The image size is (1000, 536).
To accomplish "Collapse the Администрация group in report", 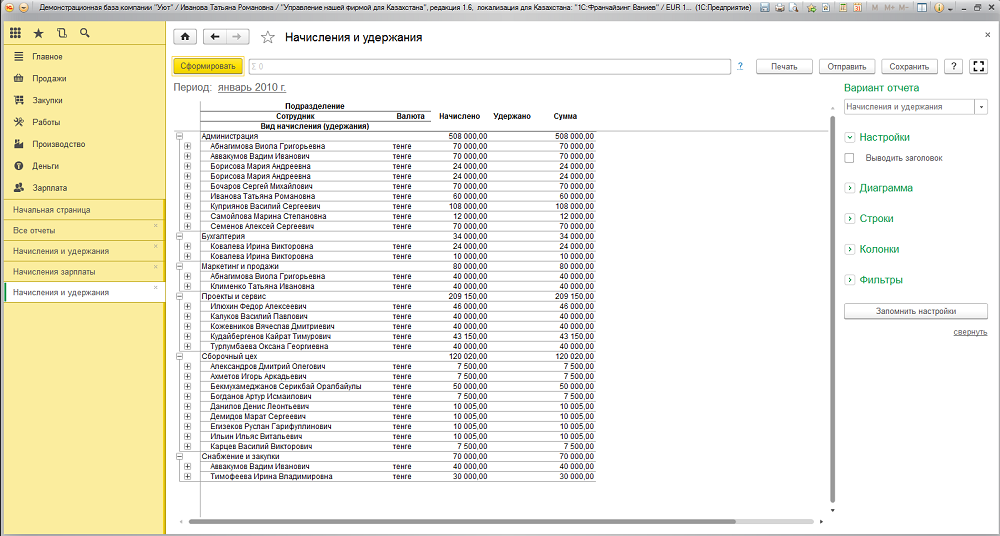I will (179, 136).
